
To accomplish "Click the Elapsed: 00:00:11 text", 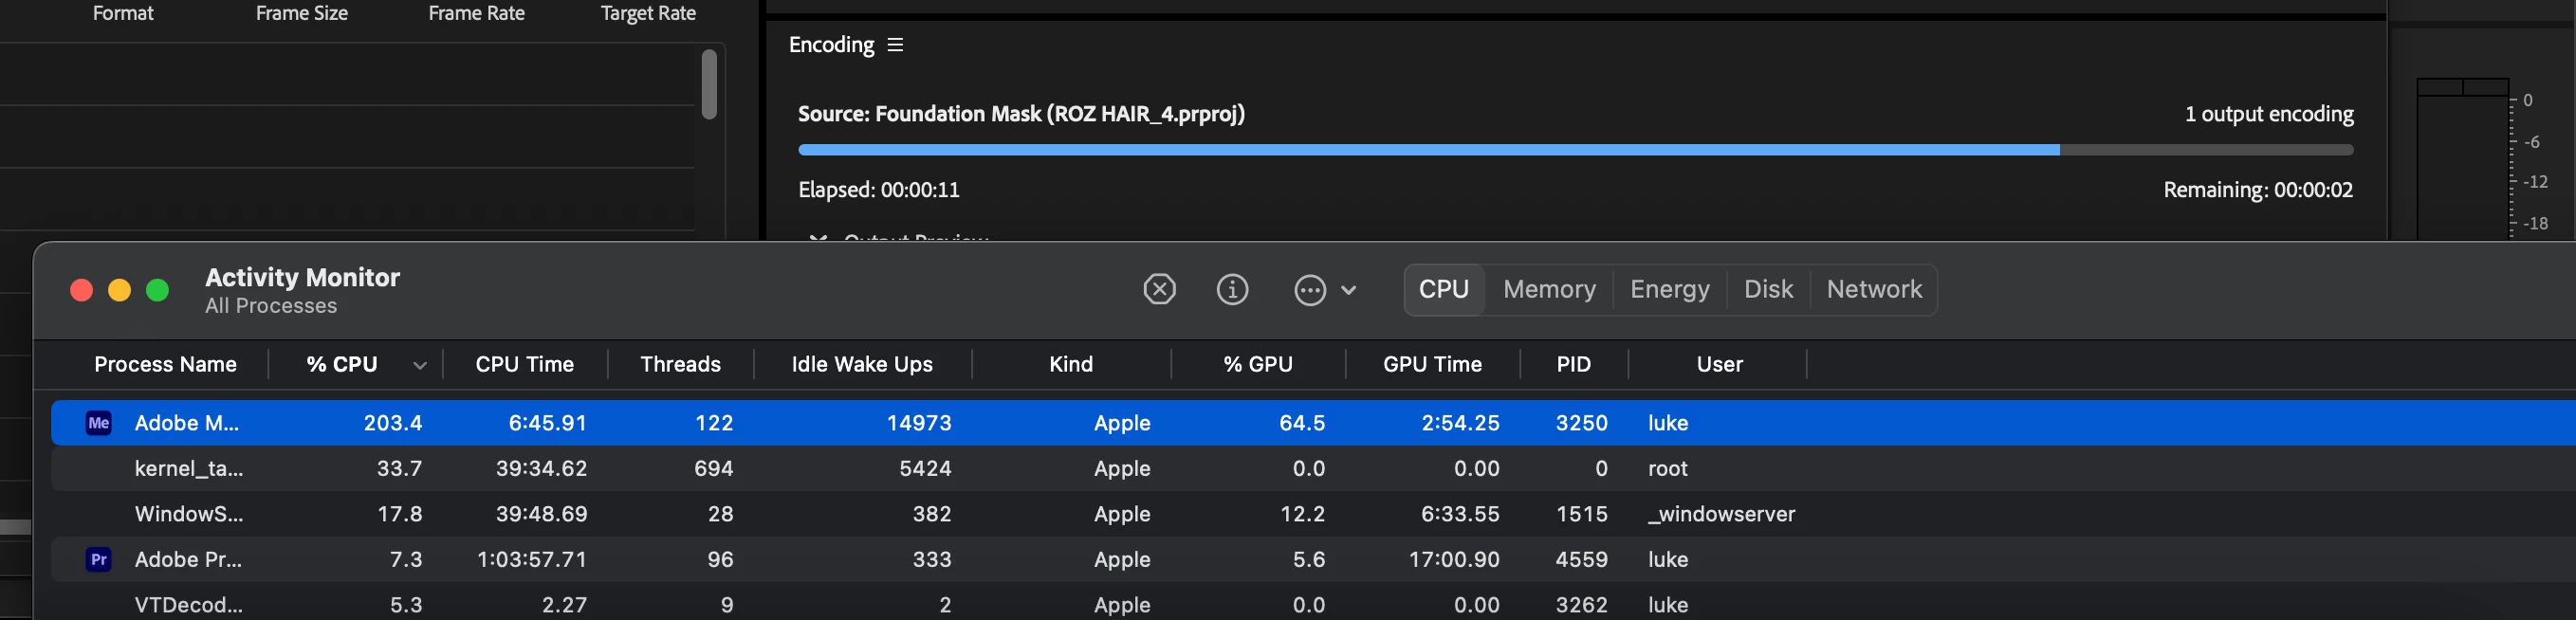I will pyautogui.click(x=878, y=190).
